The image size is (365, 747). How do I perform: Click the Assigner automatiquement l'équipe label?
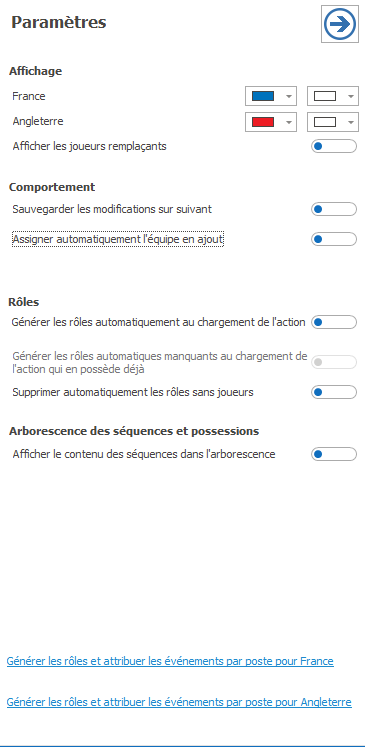click(x=118, y=240)
